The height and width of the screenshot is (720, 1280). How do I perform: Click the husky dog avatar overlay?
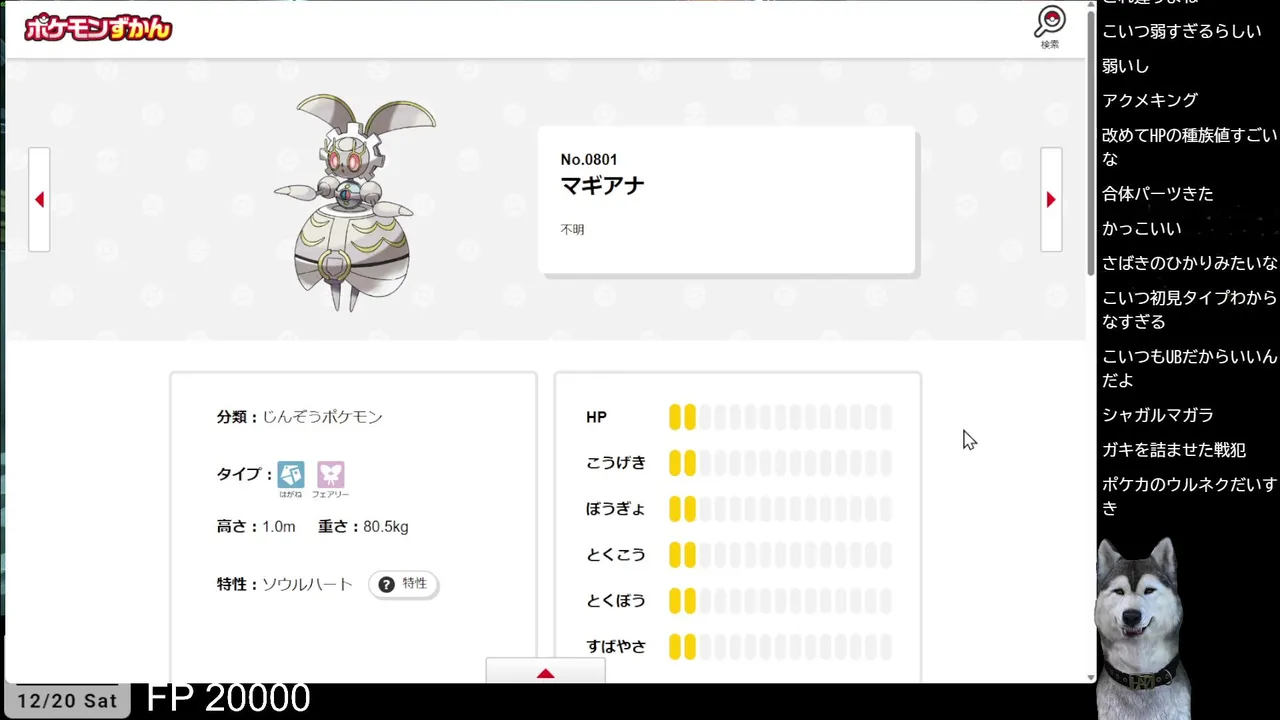(x=1143, y=628)
